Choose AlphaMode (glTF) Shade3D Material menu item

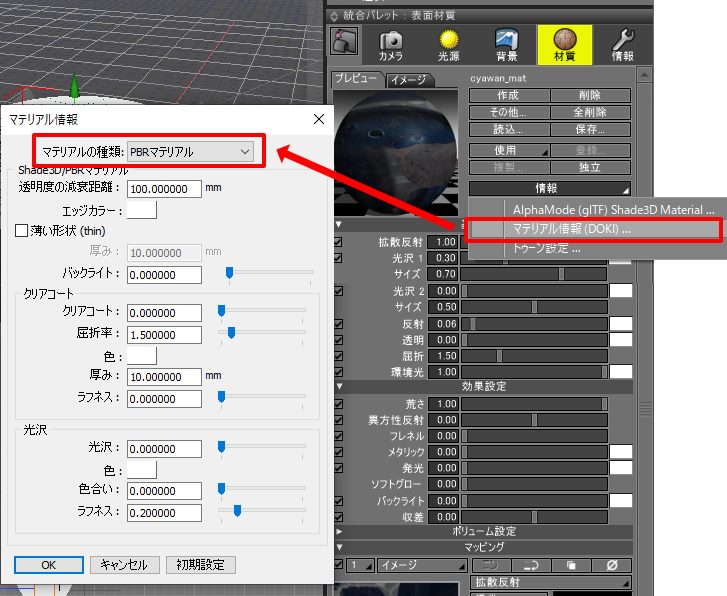(x=613, y=210)
